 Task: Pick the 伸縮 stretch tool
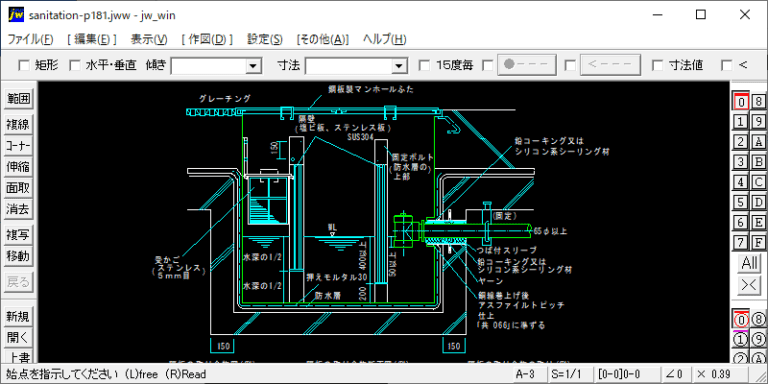[x=19, y=167]
